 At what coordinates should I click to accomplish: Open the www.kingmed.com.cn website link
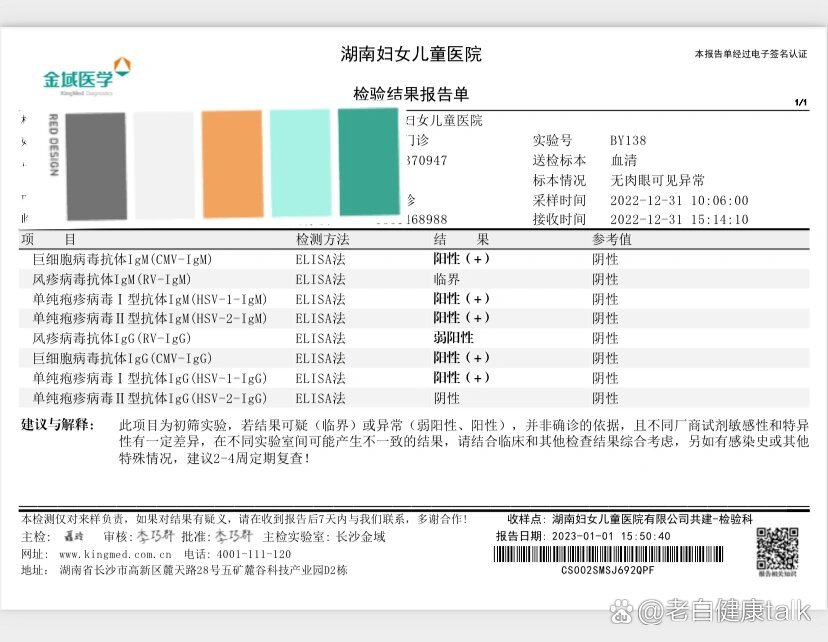pos(107,553)
